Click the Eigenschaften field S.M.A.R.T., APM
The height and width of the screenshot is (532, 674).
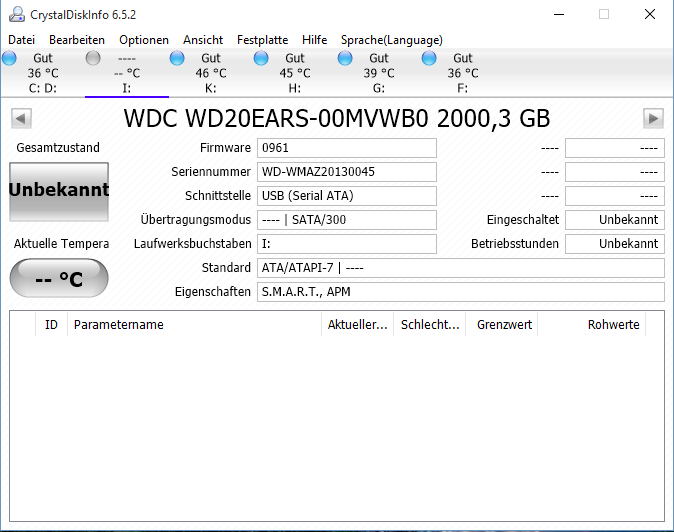click(x=461, y=292)
